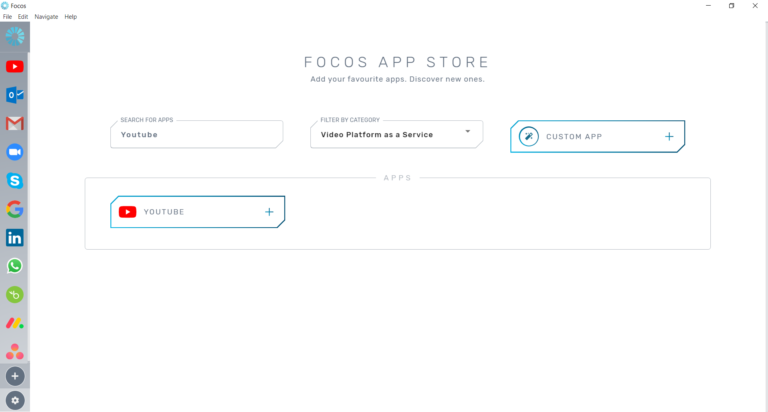
Task: Open Asana from the sidebar
Action: tap(15, 351)
